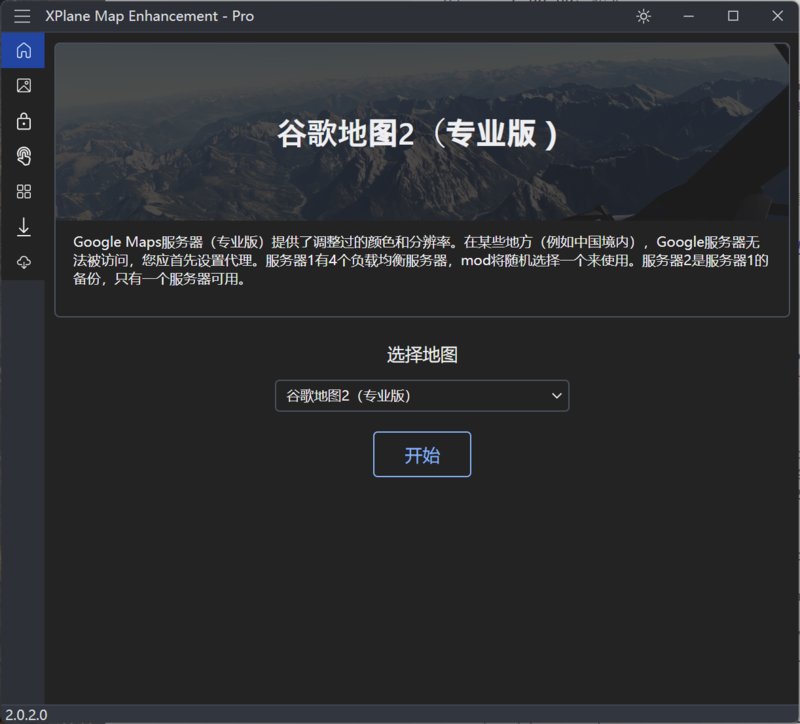The height and width of the screenshot is (724, 800).
Task: Open the lock icon page in sidebar
Action: (23, 121)
